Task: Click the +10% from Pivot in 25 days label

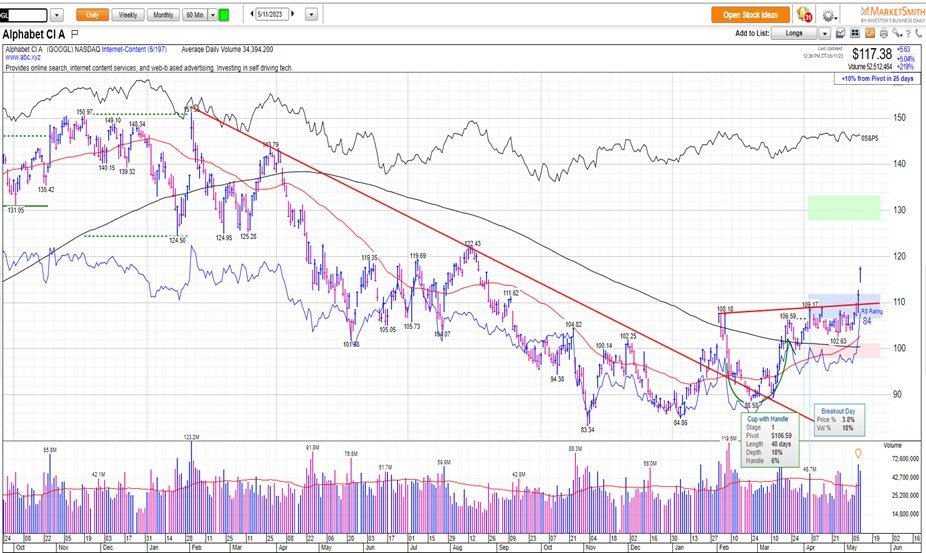Action: (x=876, y=79)
